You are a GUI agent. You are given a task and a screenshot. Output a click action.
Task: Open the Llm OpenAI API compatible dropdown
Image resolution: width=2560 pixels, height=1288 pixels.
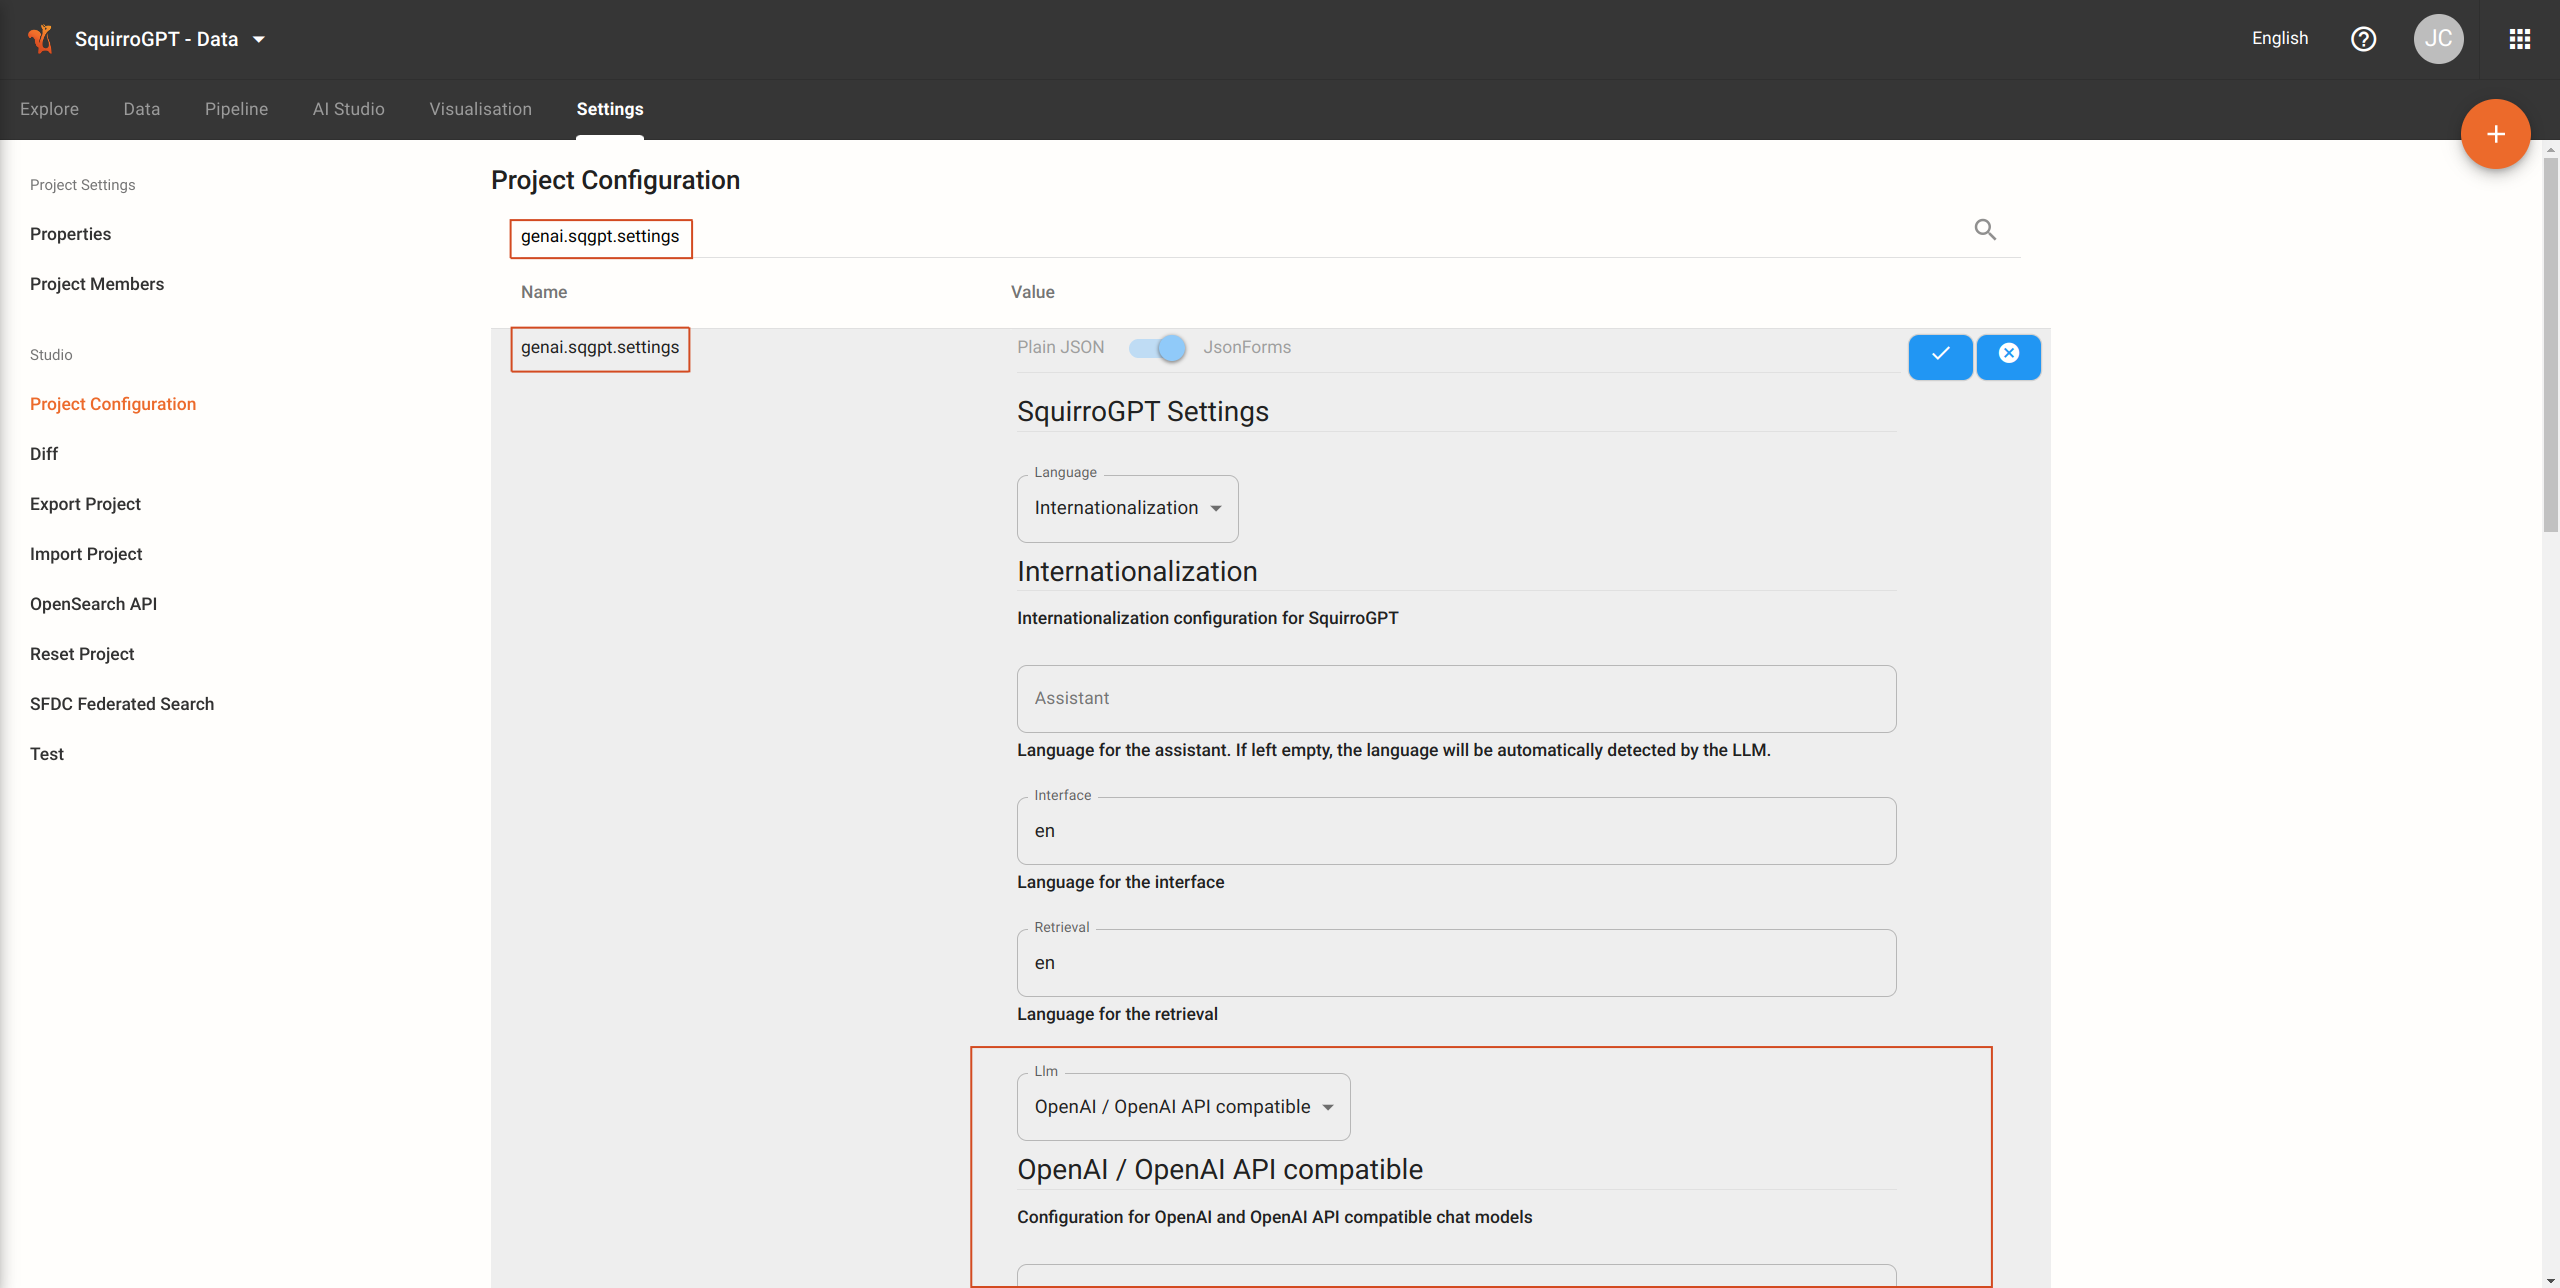coord(1183,1107)
